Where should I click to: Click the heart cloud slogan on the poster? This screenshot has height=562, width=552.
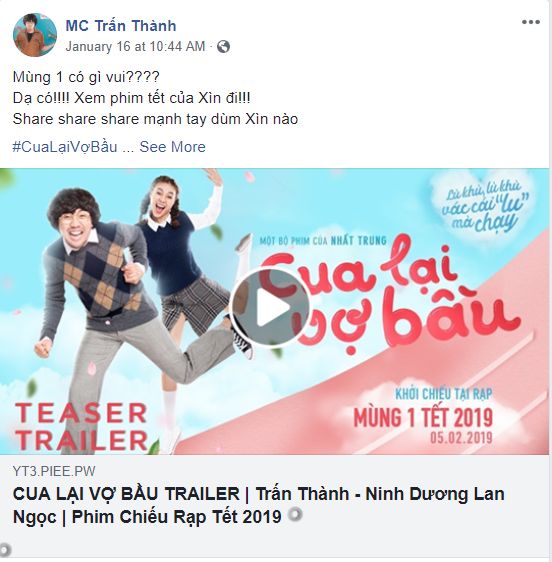click(484, 207)
